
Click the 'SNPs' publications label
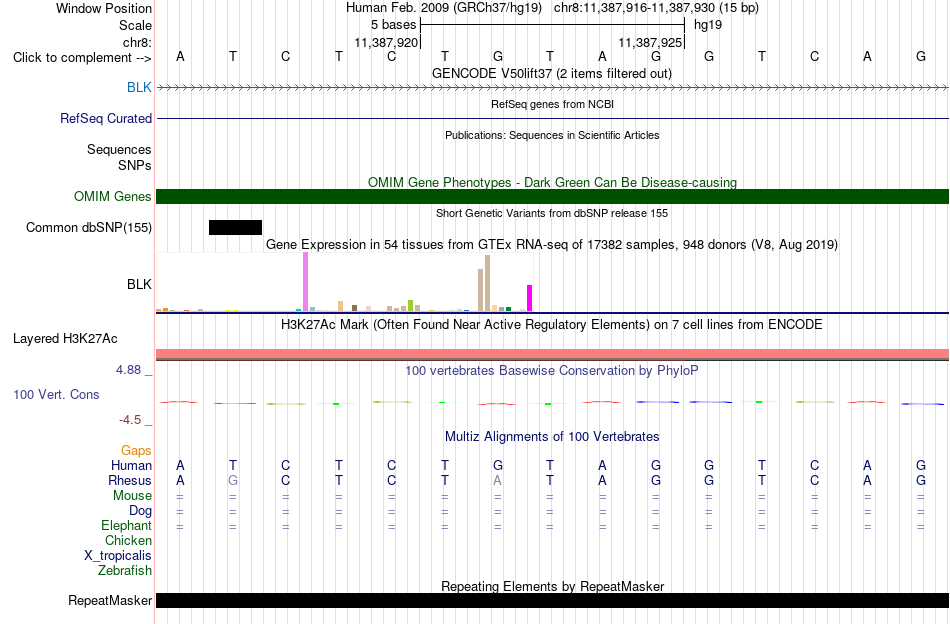tap(135, 165)
